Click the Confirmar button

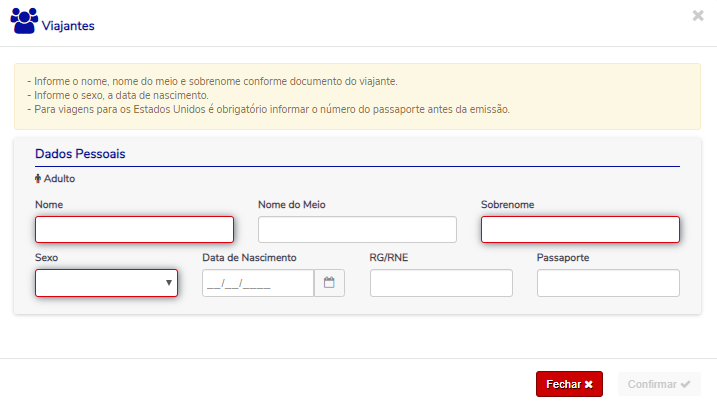coord(659,384)
